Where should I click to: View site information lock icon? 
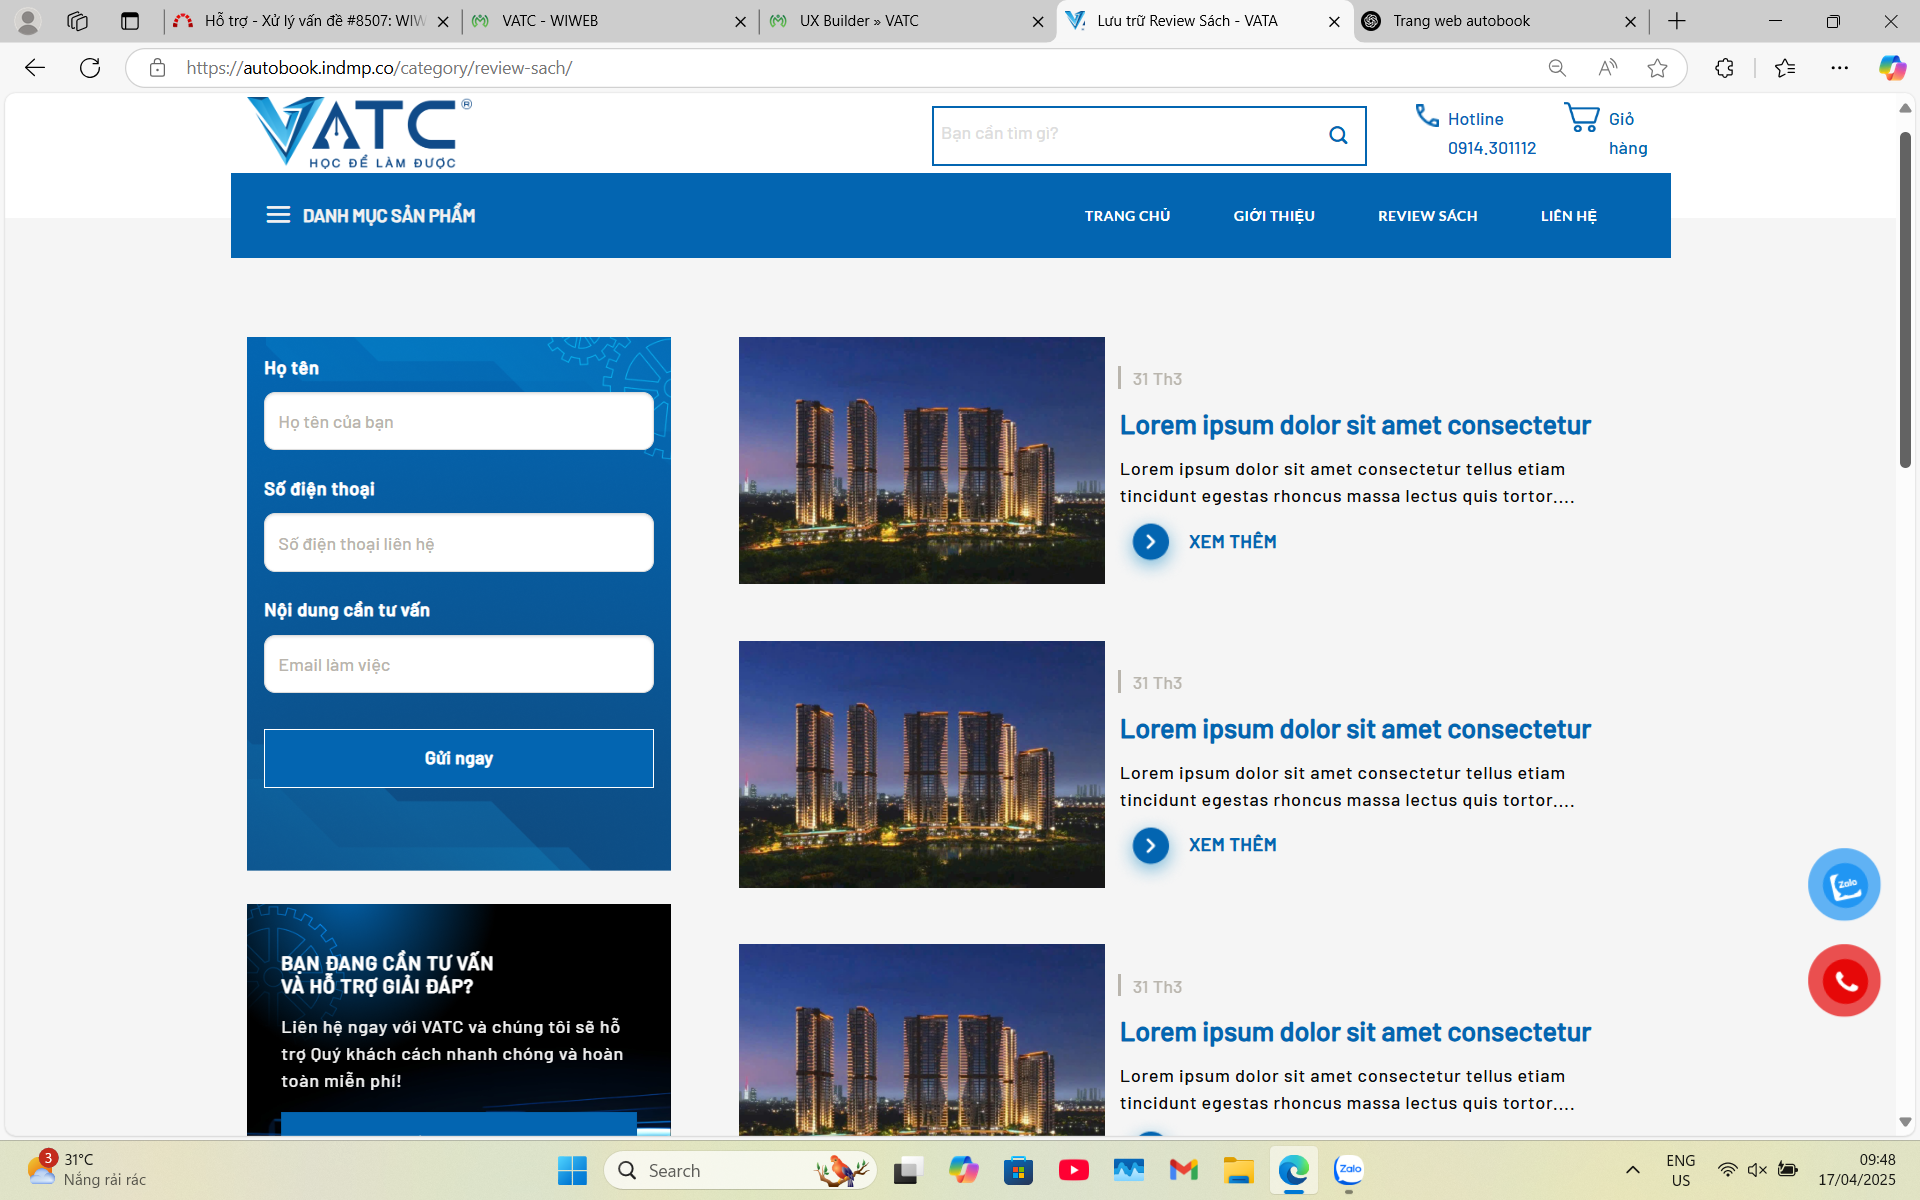(x=157, y=68)
